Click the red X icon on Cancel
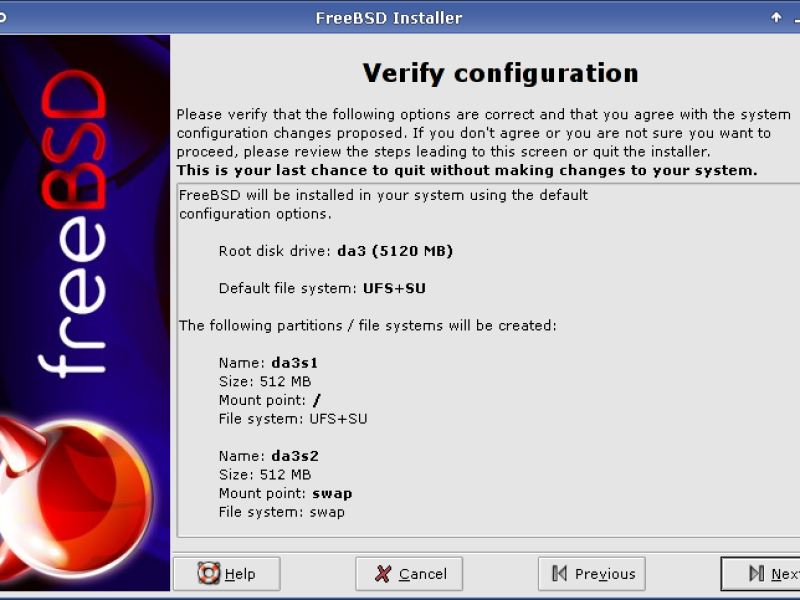Image resolution: width=800 pixels, height=600 pixels. click(383, 574)
